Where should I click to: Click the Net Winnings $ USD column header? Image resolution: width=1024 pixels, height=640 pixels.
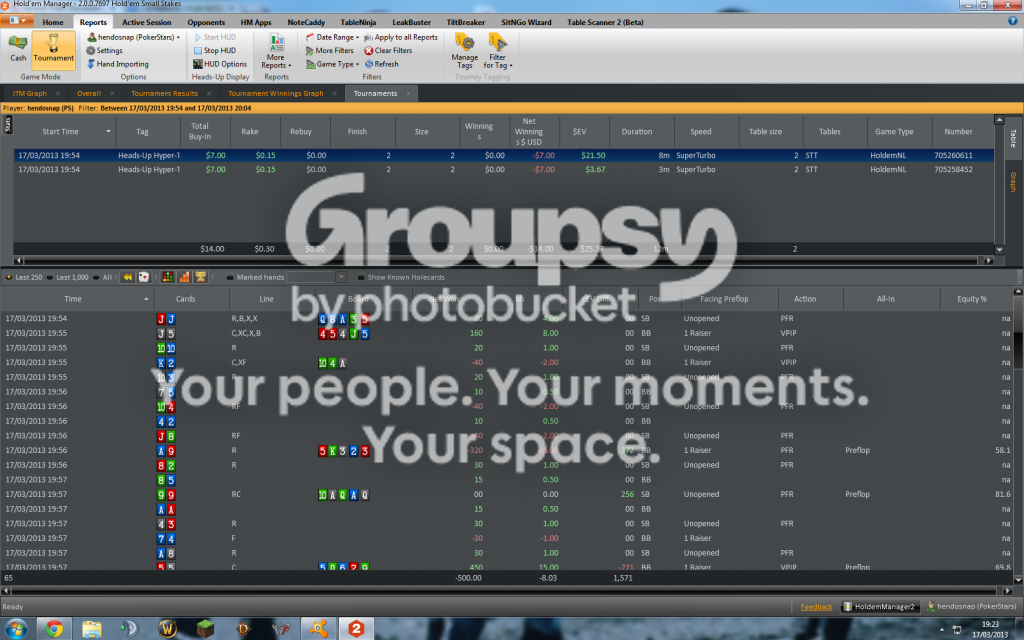528,131
